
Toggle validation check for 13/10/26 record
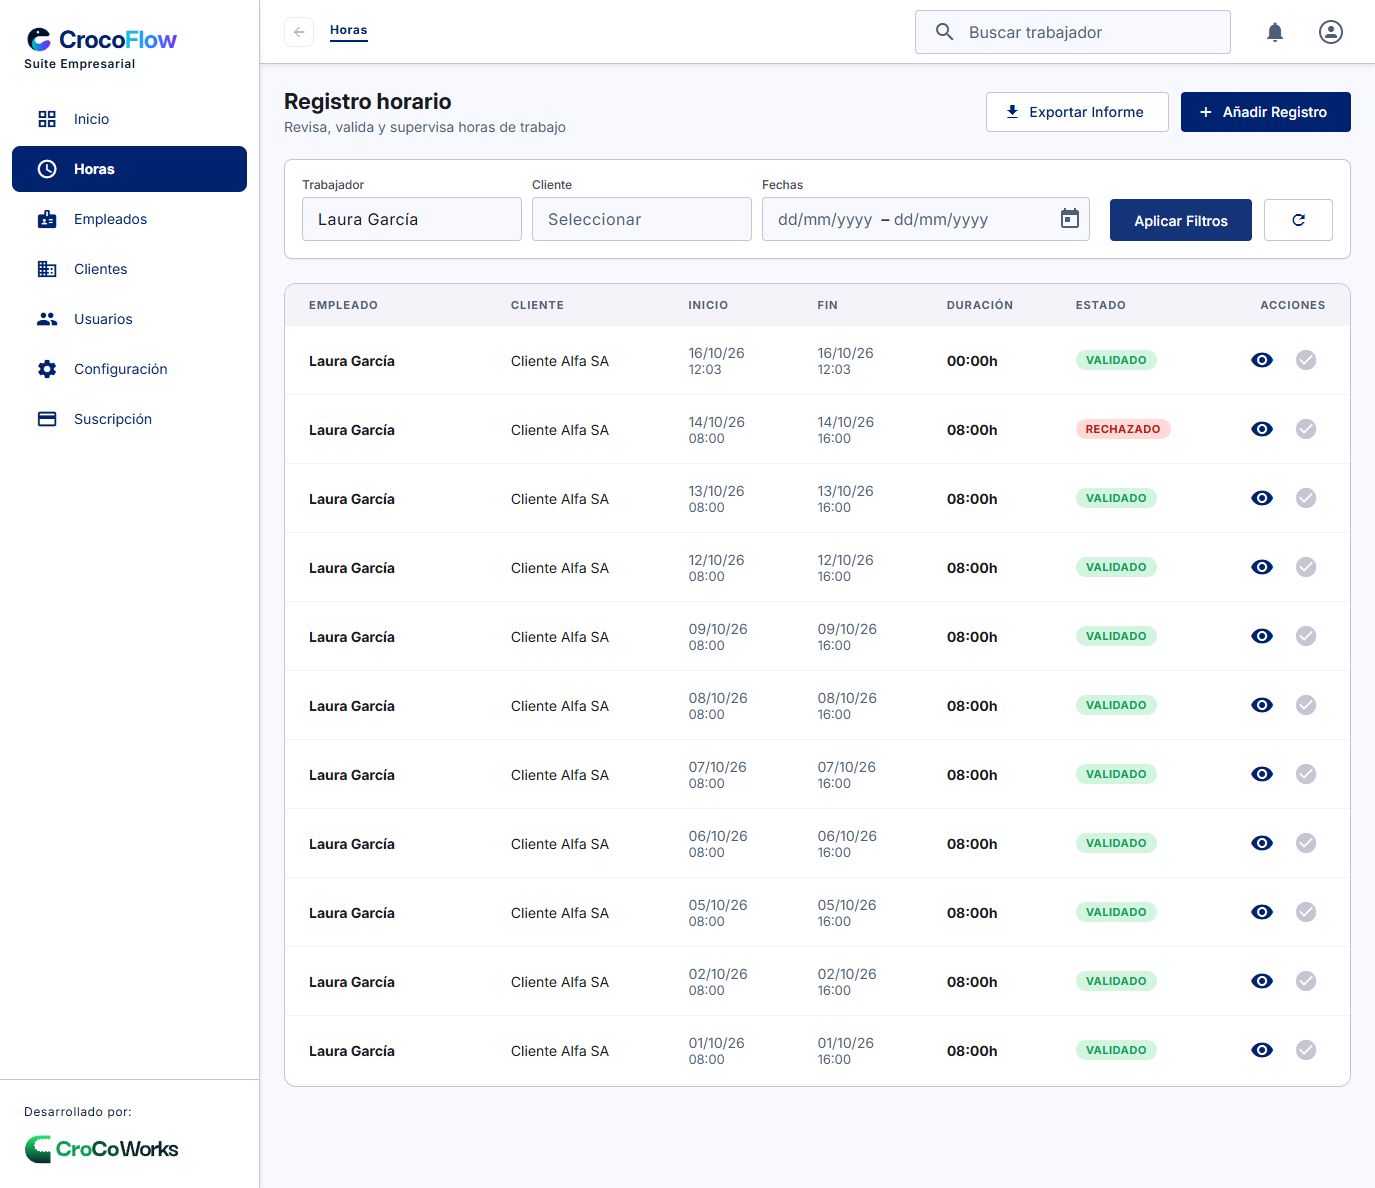coord(1306,498)
